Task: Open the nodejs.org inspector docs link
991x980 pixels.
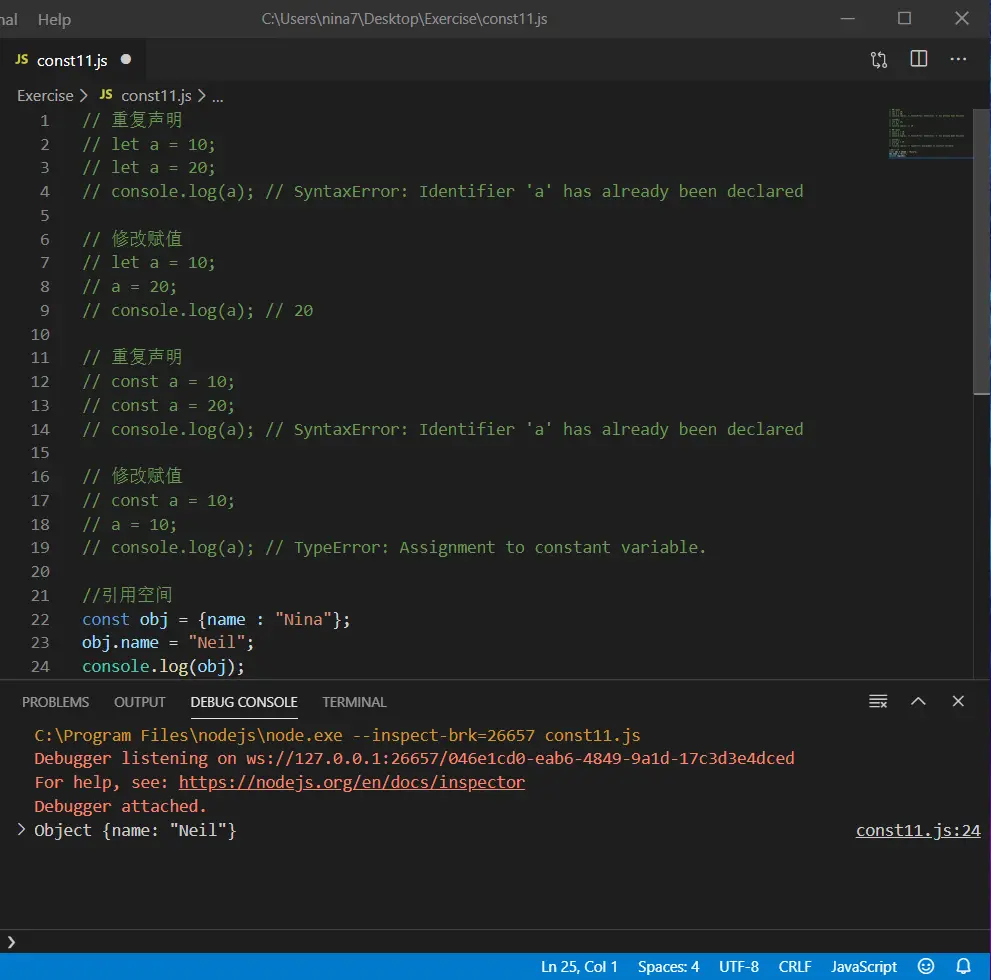Action: [351, 782]
